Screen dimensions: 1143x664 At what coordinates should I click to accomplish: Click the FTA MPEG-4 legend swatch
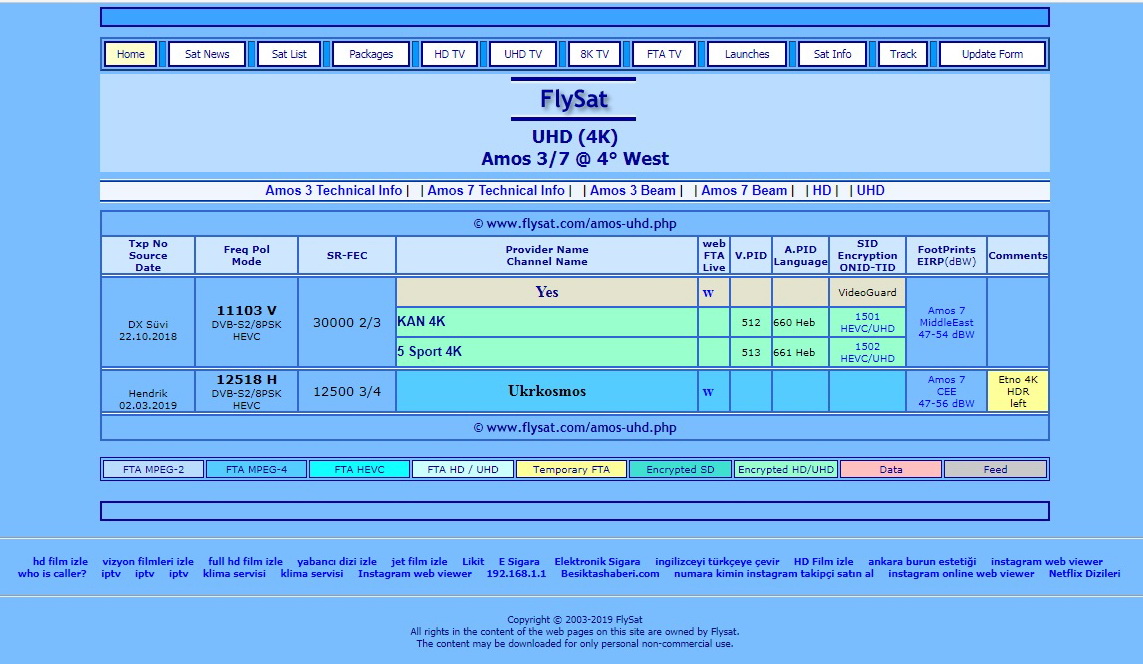click(x=256, y=469)
